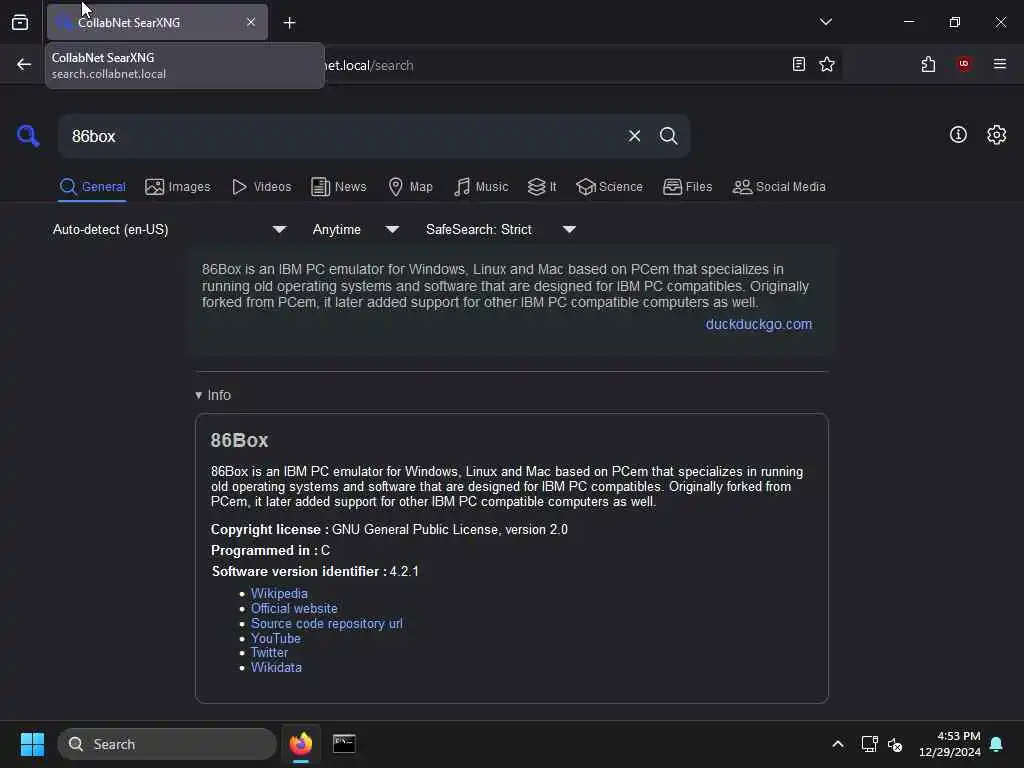Open the Twitter link
This screenshot has width=1024, height=768.
[269, 652]
